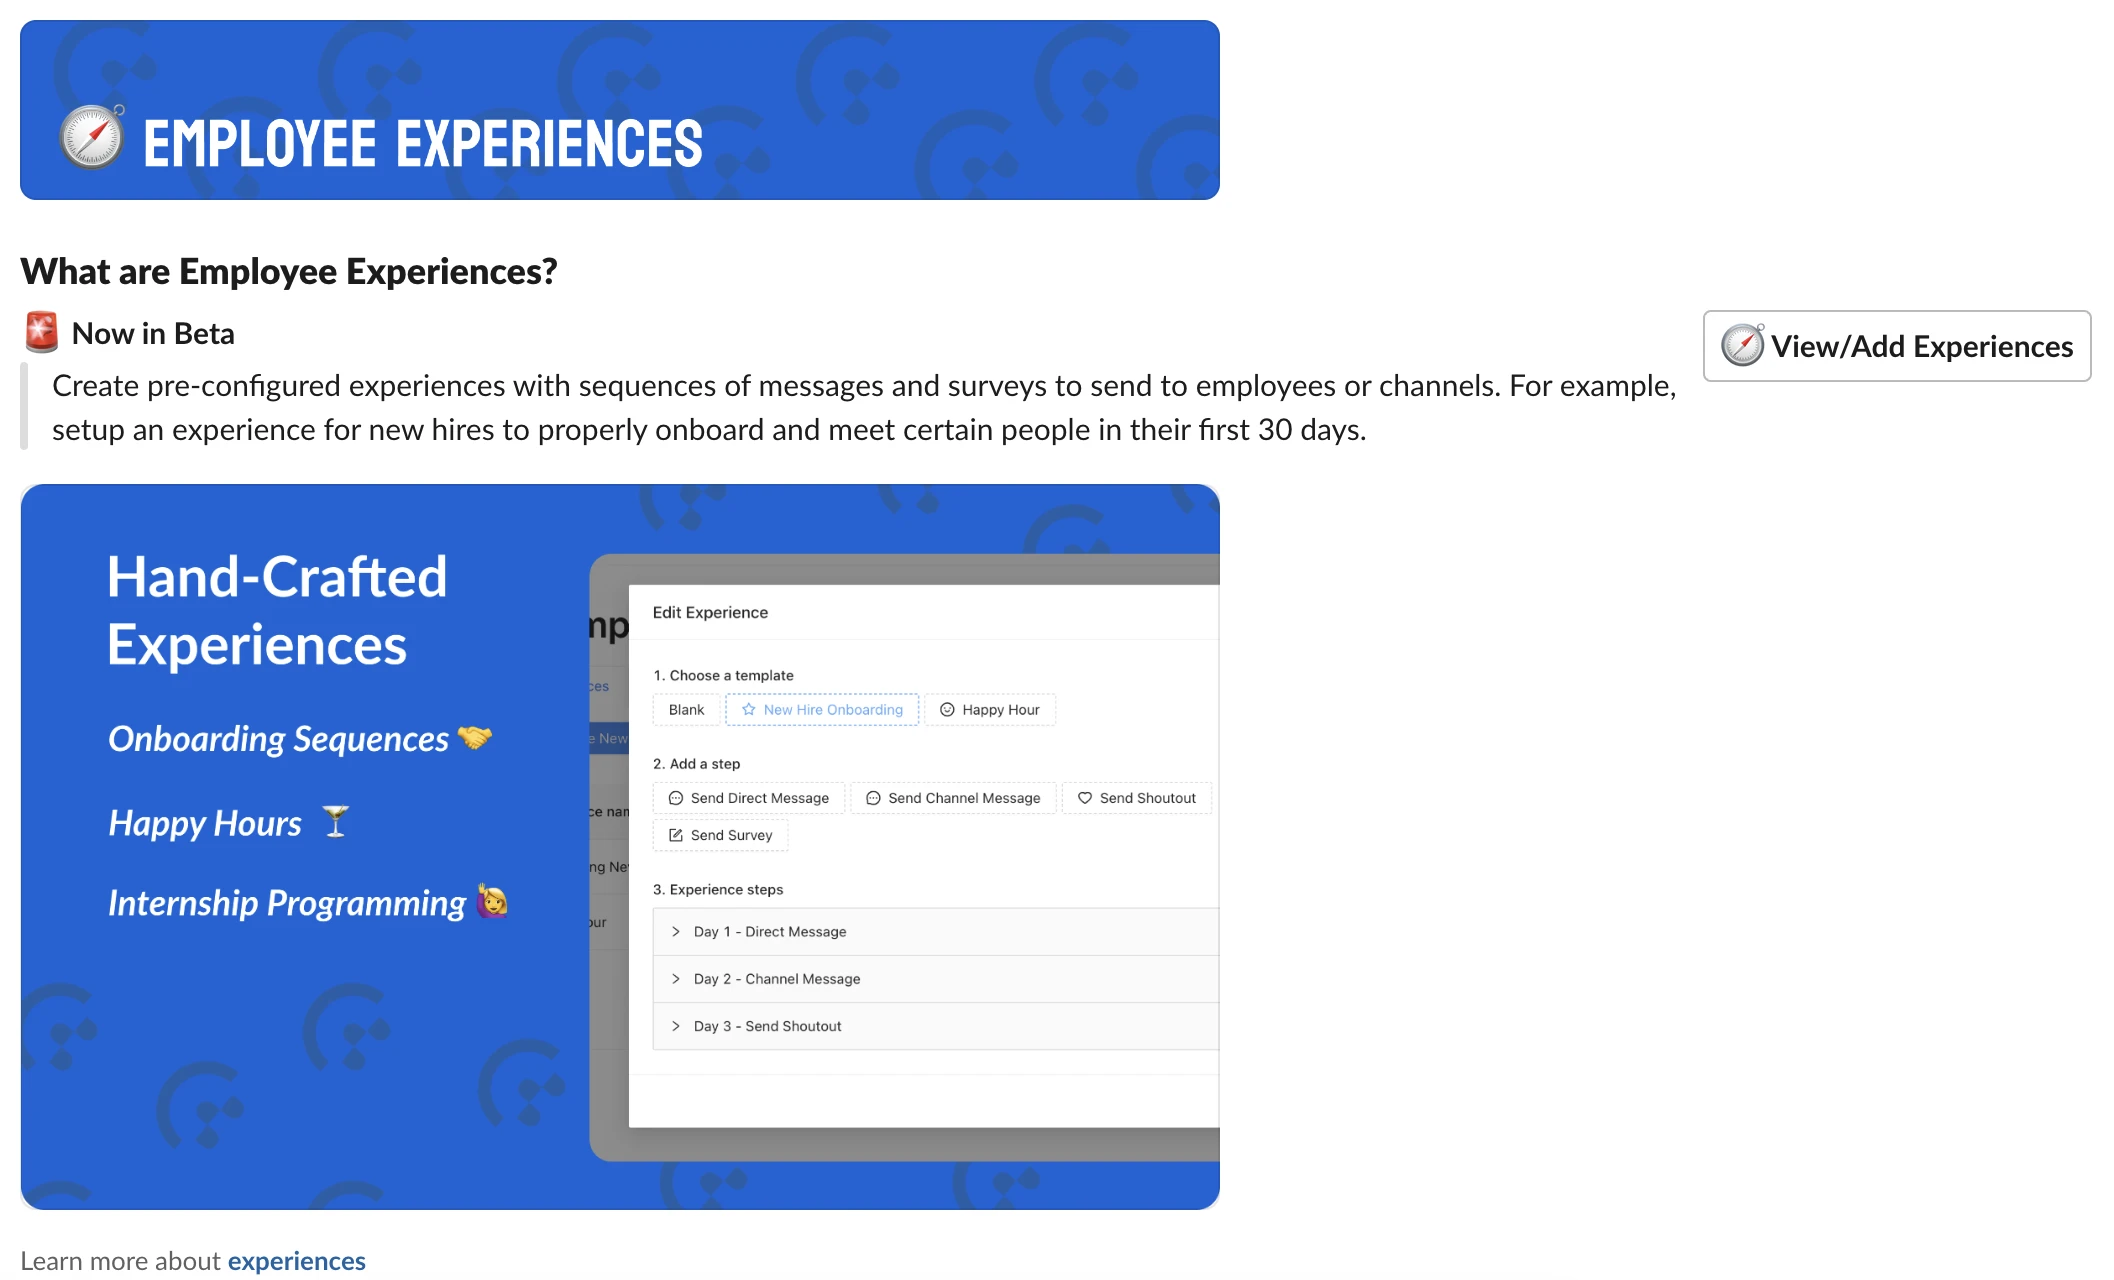Click the Send Direct Message step checkbox

[749, 798]
